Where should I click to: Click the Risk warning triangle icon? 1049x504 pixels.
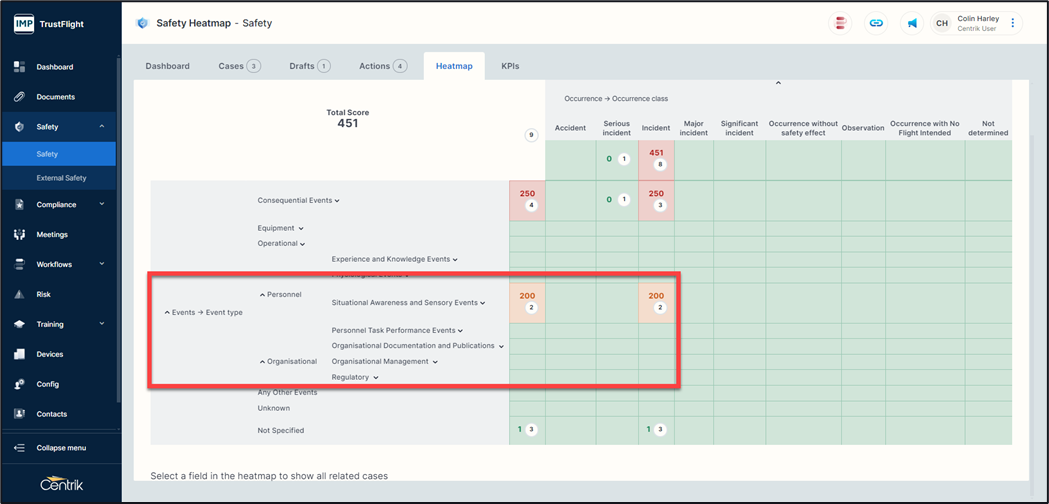[19, 295]
